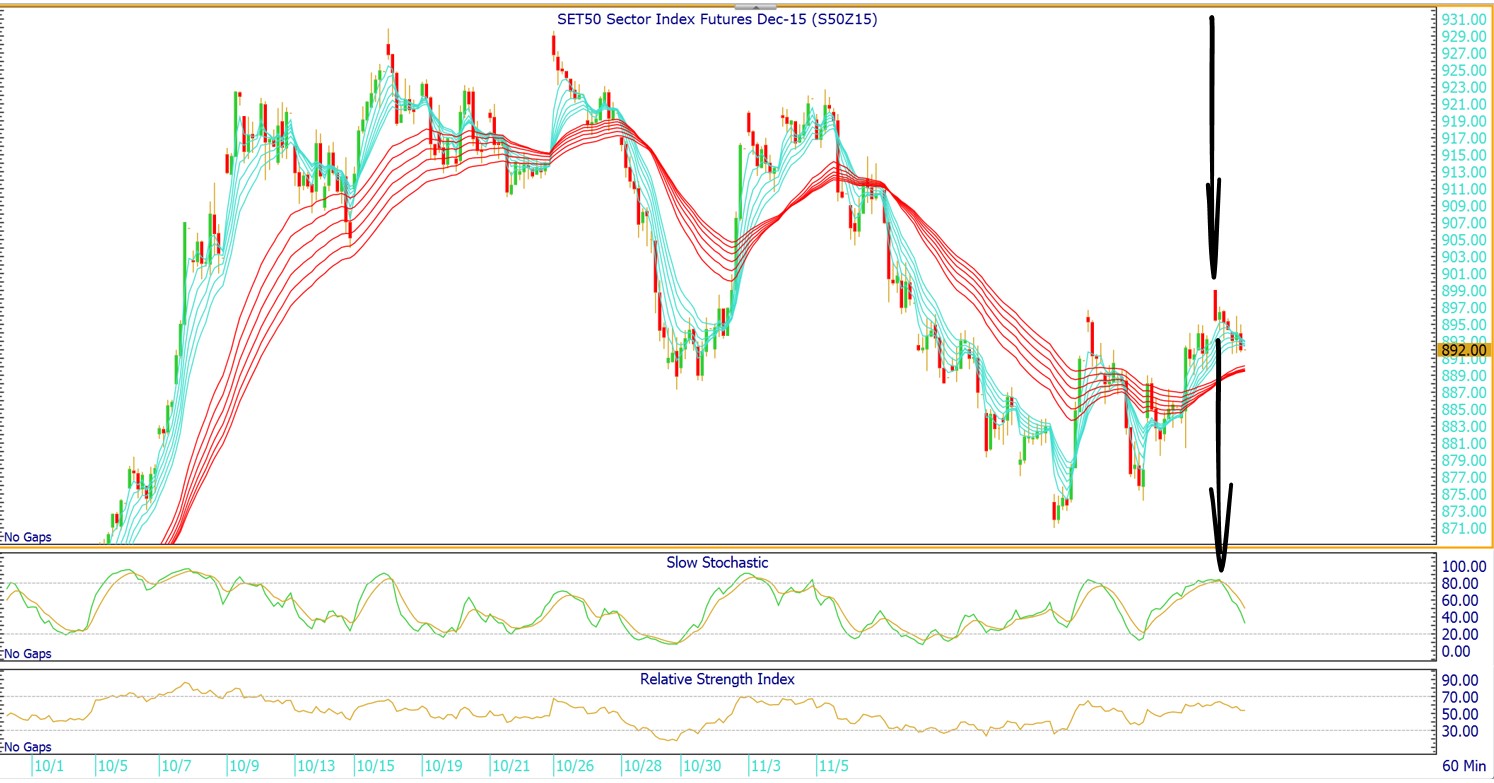Click the 10/5 date label
The image size is (1494, 783).
(111, 766)
